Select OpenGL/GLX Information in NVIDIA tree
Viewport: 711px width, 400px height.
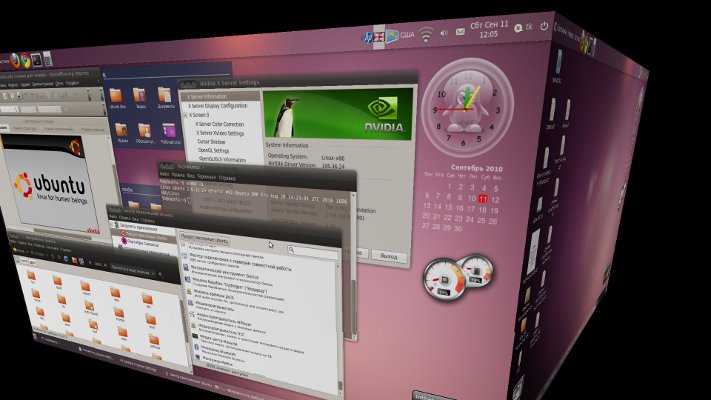[x=222, y=159]
